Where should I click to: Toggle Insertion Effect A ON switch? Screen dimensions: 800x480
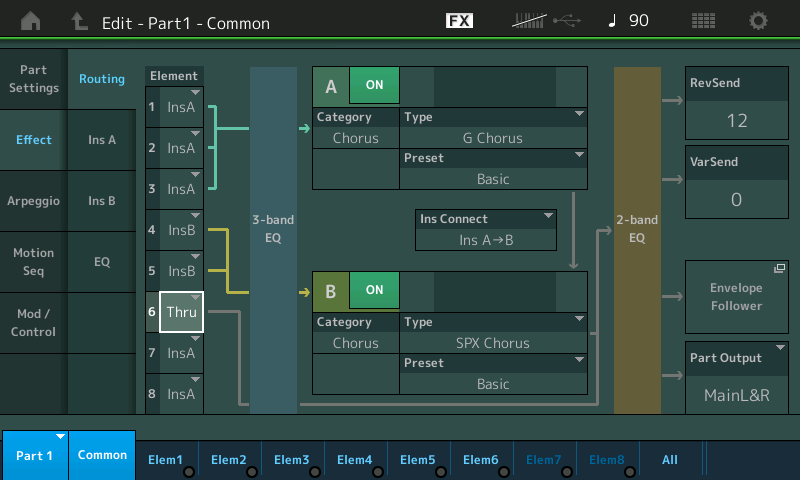374,86
